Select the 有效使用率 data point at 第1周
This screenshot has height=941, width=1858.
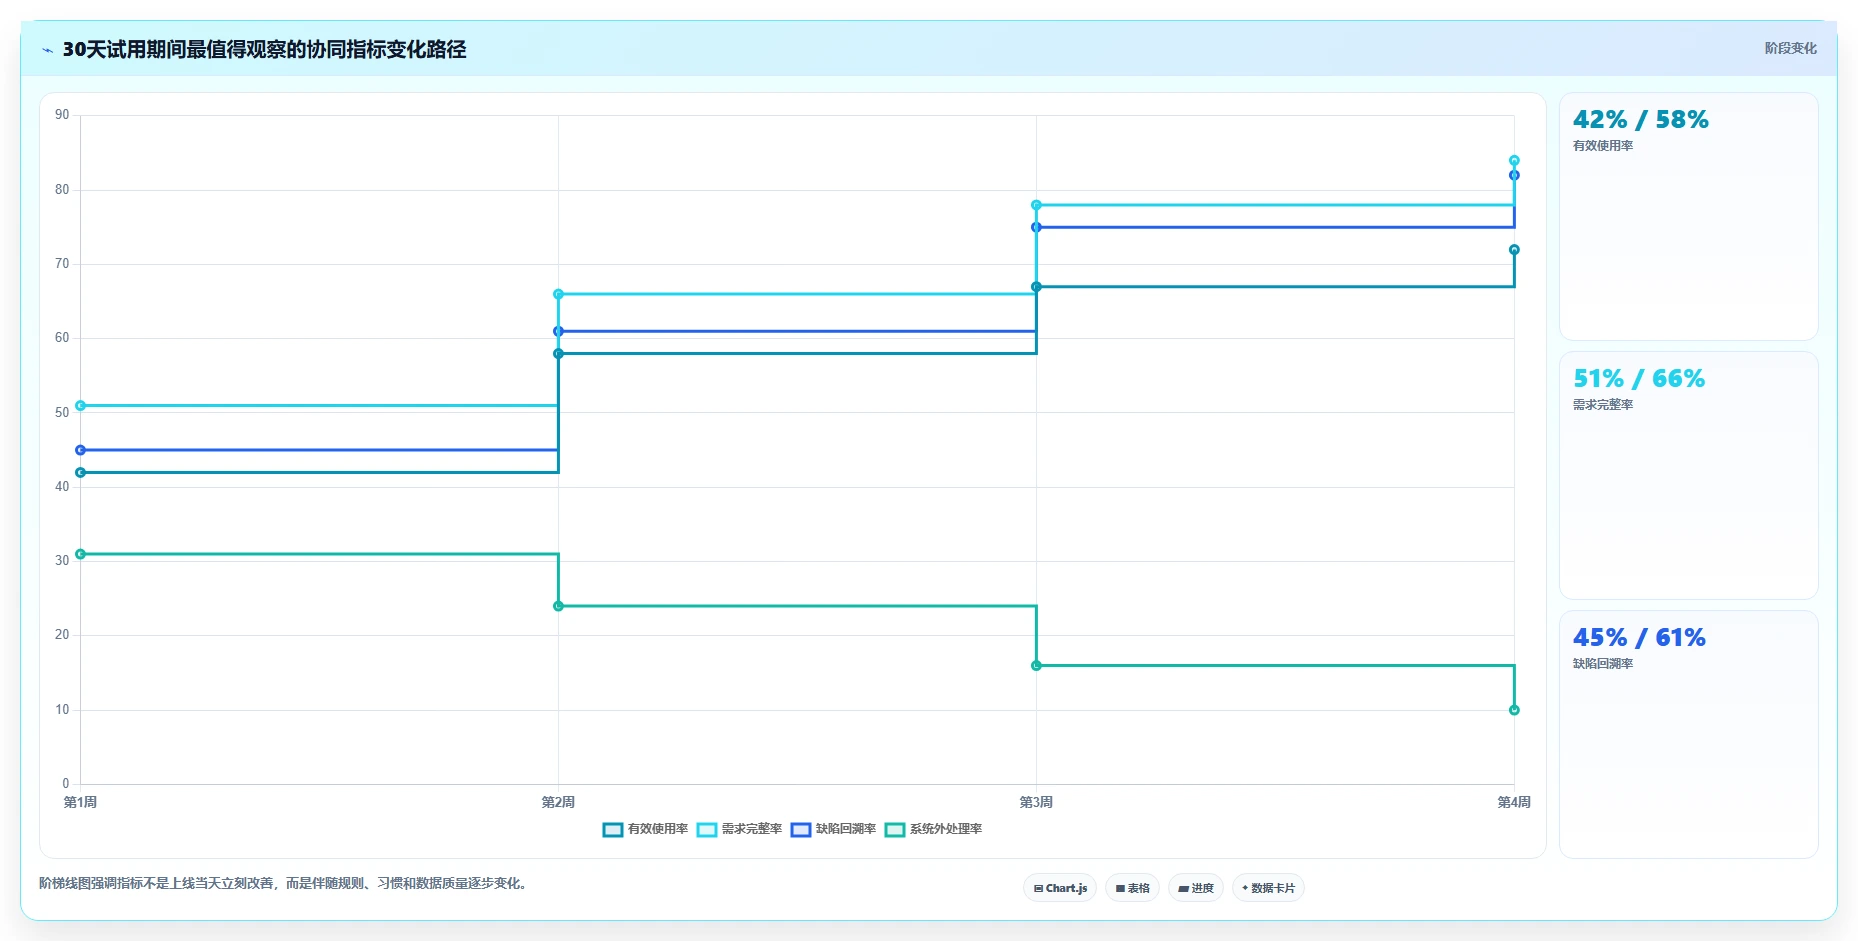tap(81, 473)
